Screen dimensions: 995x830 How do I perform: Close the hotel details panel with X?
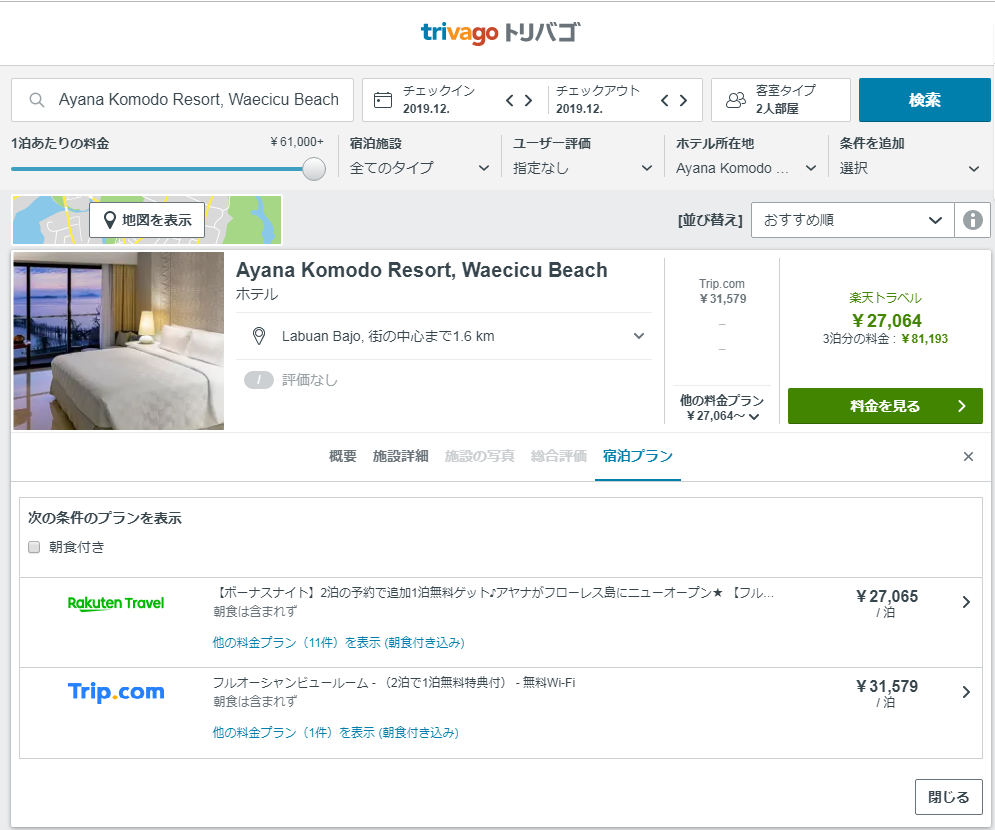[968, 456]
